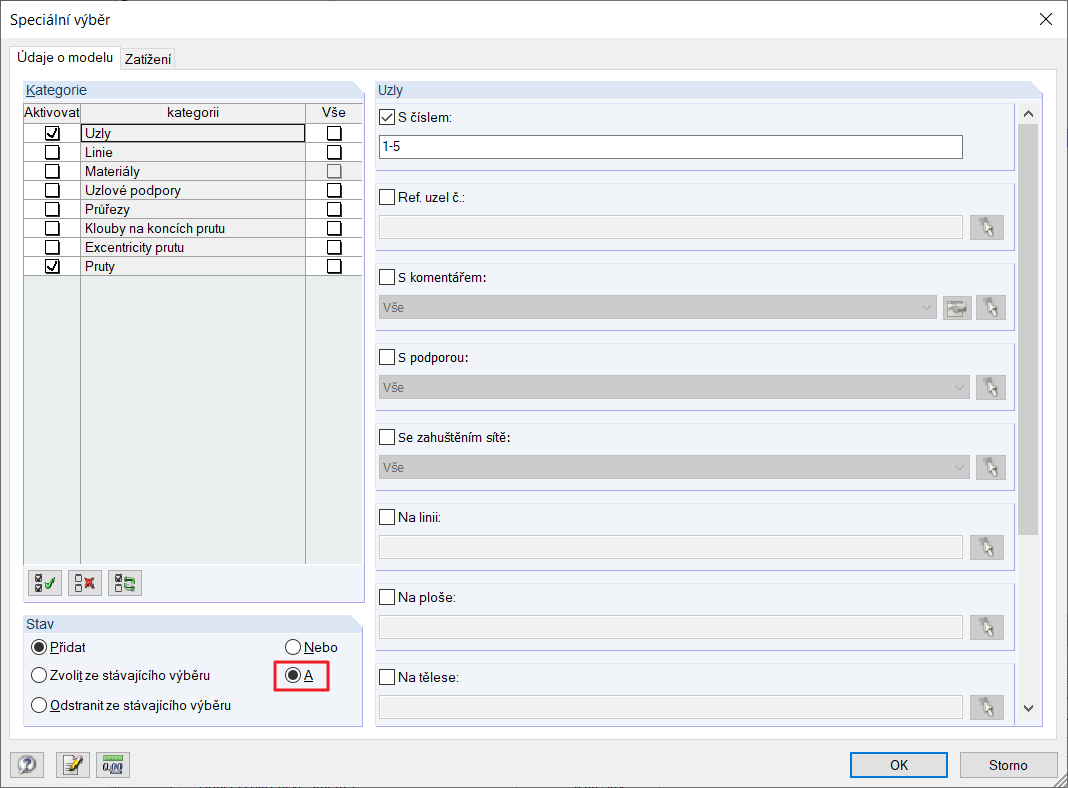Confirm the dialog with OK
The image size is (1068, 788).
tap(899, 765)
